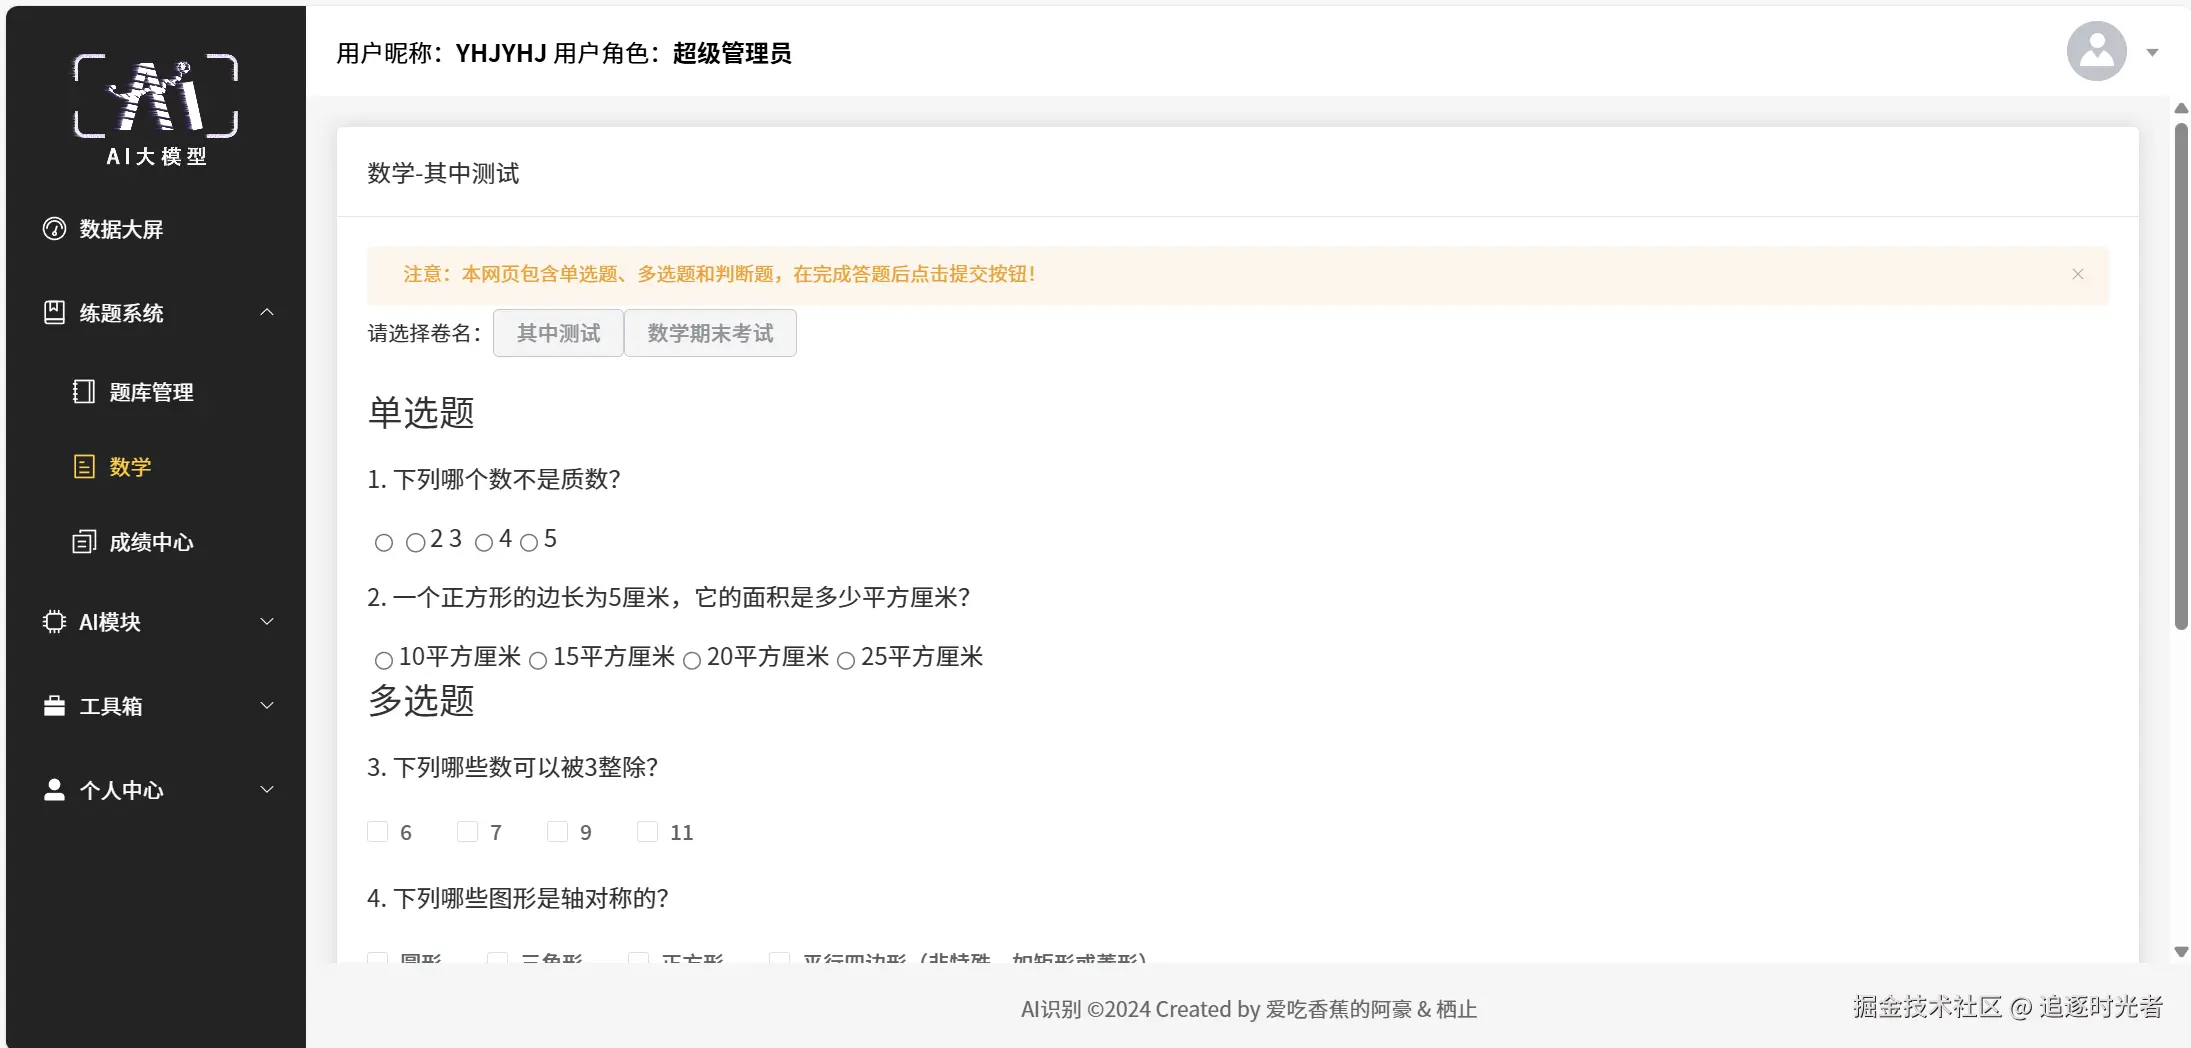Open 题库管理 via its notebook icon
The image size is (2191, 1048).
84,392
